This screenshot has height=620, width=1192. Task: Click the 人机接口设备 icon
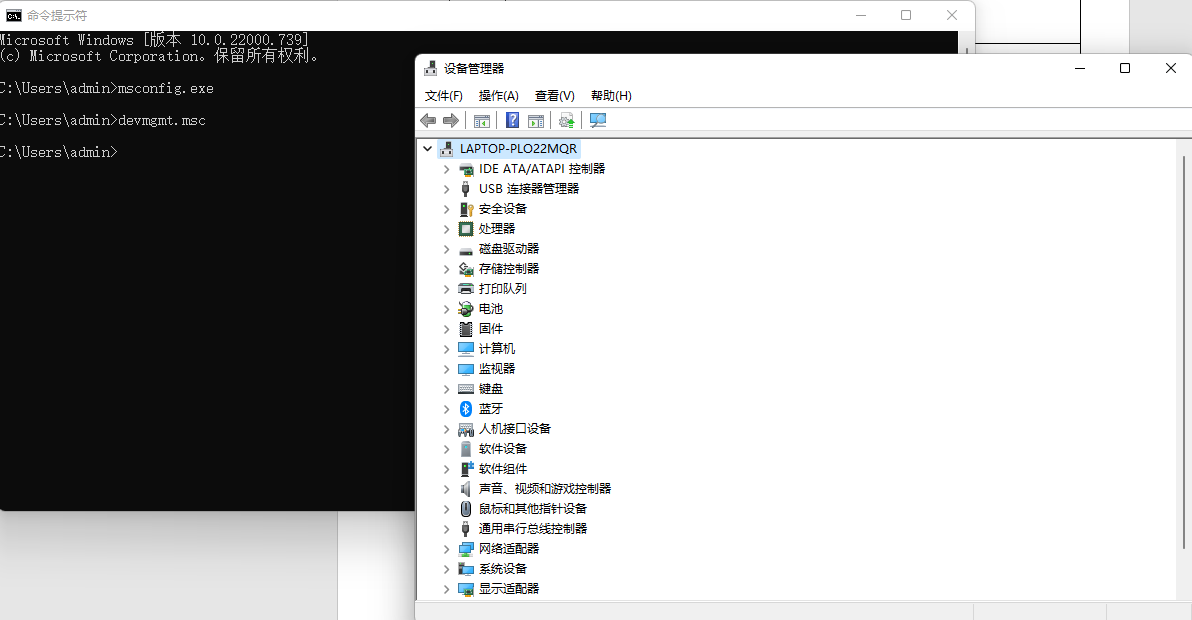pos(466,429)
